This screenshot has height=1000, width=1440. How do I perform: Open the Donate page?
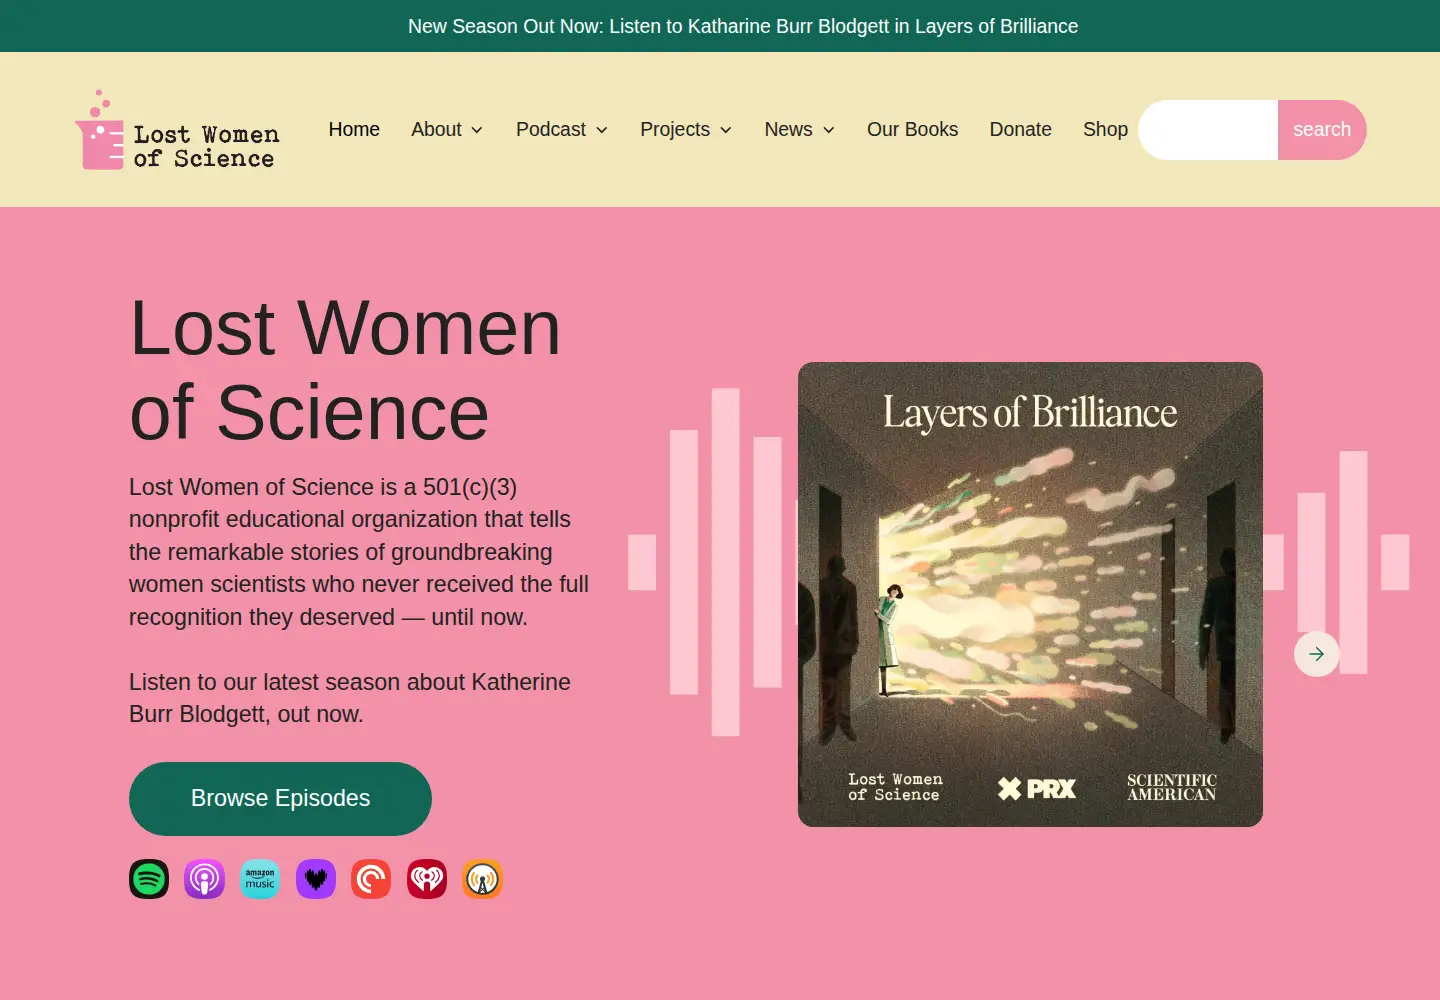[1020, 129]
